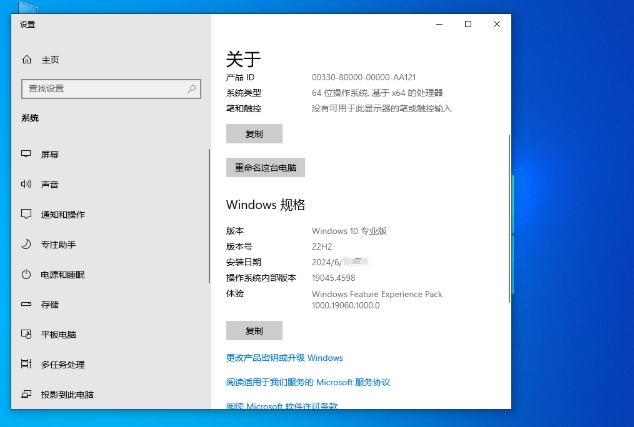Open 专注助手 focus assist settings
The image size is (634, 427).
[x=58, y=245]
